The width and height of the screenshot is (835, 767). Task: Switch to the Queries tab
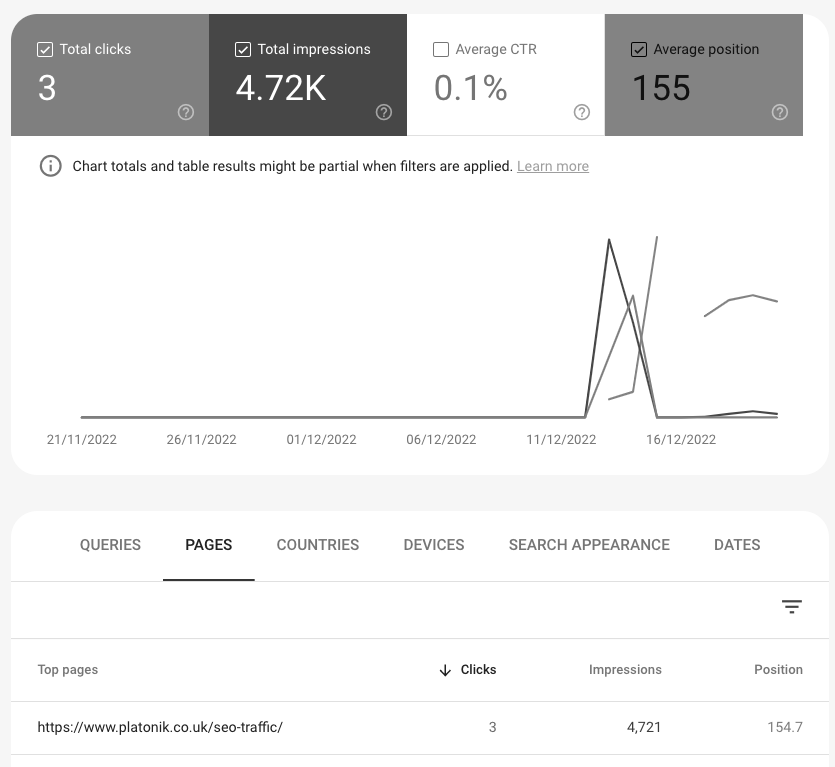tap(110, 545)
